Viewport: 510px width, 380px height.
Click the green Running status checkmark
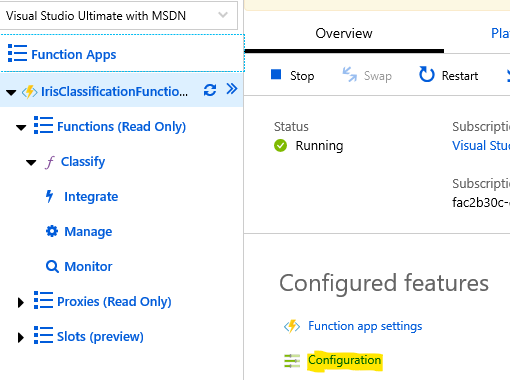click(280, 145)
